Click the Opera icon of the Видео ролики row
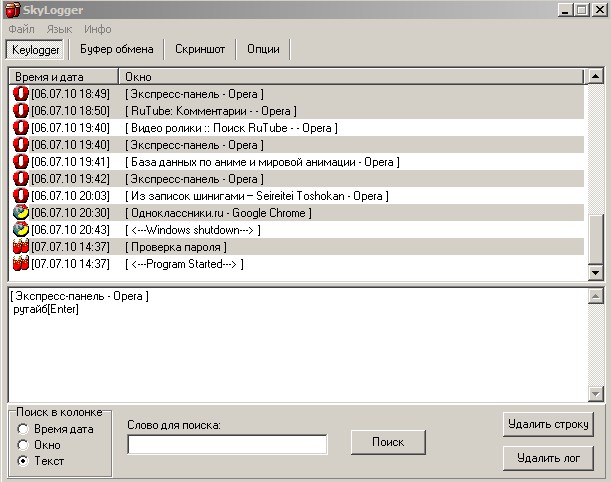 click(x=20, y=128)
